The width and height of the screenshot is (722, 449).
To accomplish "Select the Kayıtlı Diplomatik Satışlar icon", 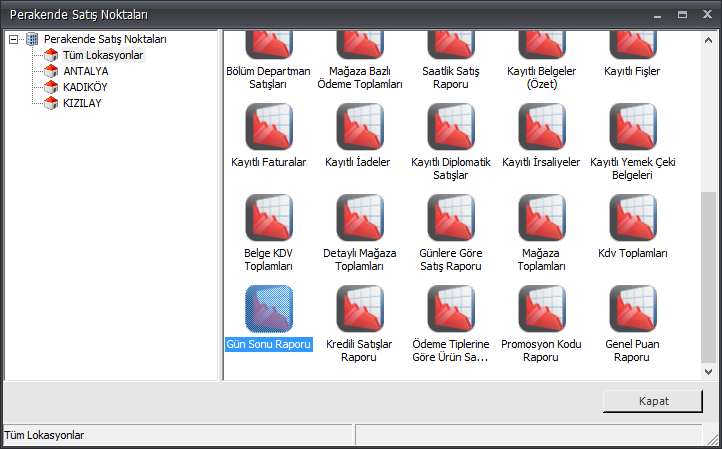I will pos(451,127).
